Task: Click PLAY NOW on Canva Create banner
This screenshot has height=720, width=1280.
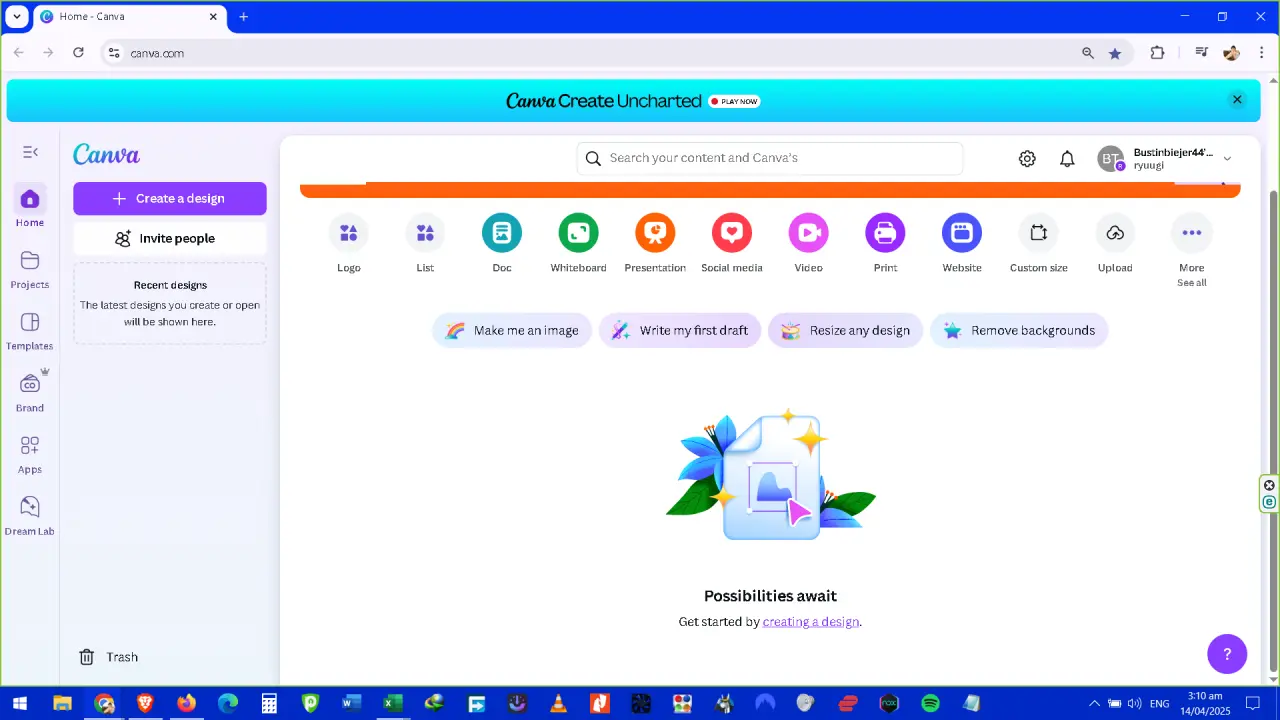Action: (734, 101)
